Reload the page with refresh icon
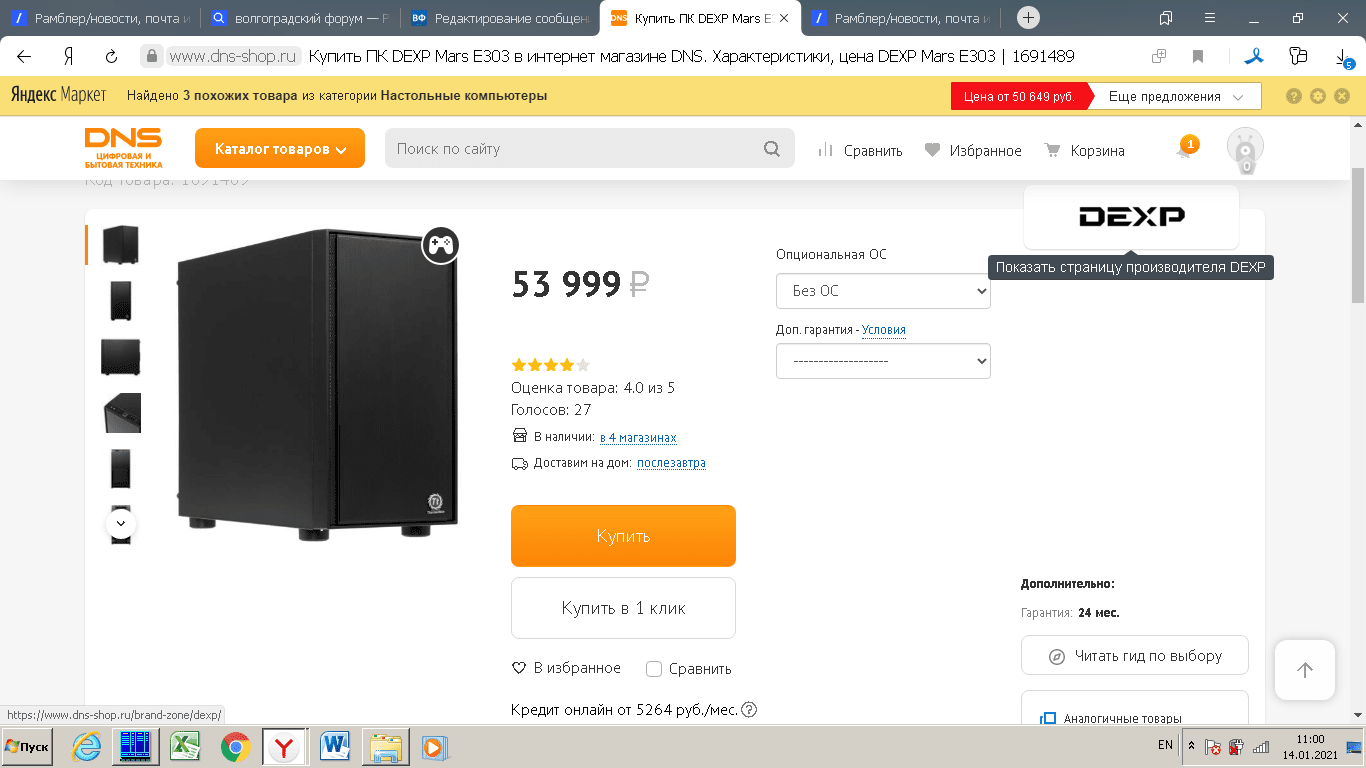The image size is (1366, 768). click(111, 57)
